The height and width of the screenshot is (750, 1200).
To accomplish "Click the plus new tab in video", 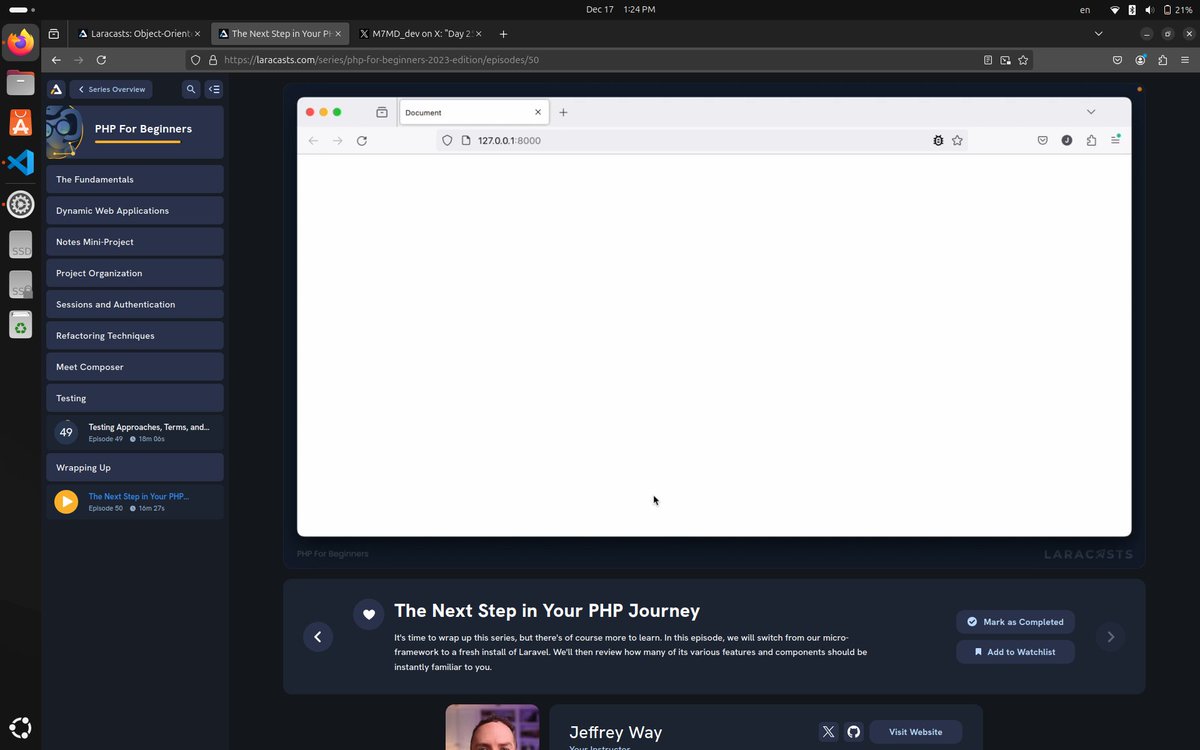I will (x=563, y=112).
